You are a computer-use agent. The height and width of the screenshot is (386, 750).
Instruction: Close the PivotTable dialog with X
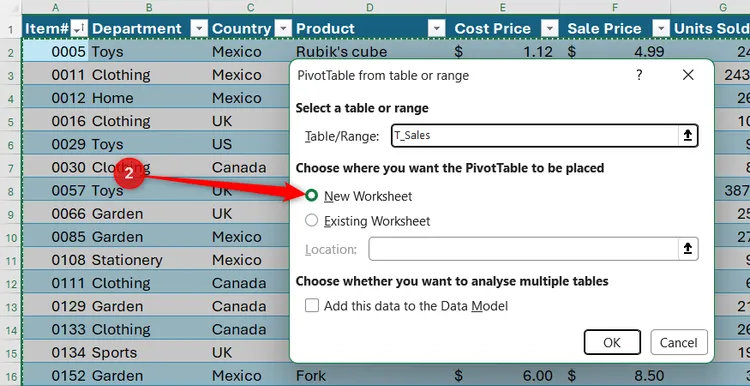[688, 75]
